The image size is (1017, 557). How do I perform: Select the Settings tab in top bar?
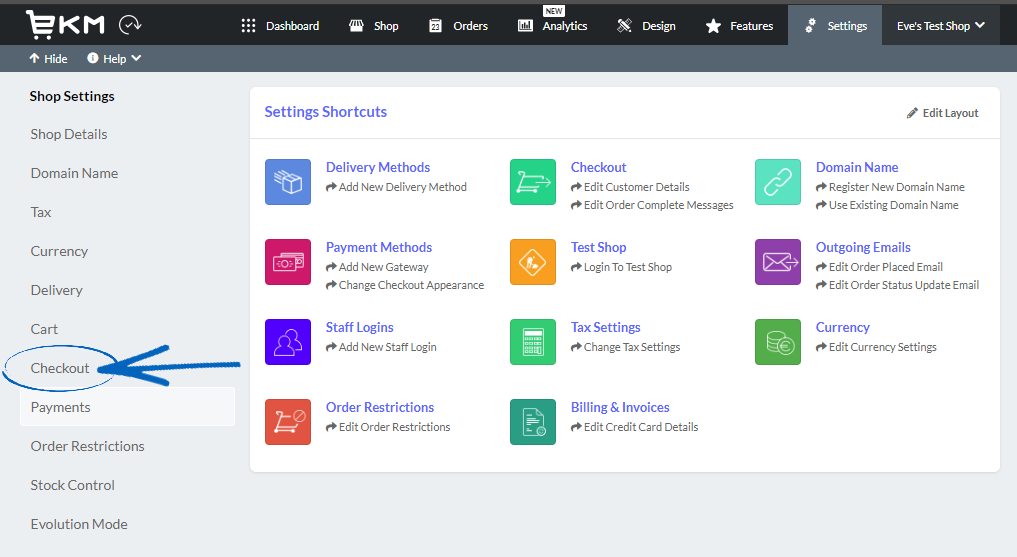coord(835,26)
